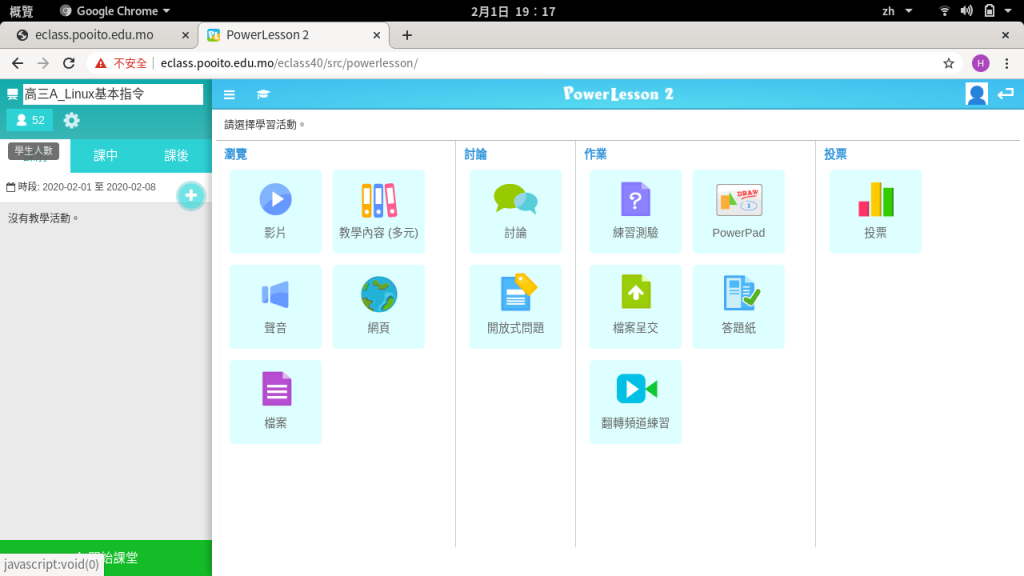The width and height of the screenshot is (1024, 576).
Task: Select 練習測驗 quiz activity
Action: (x=635, y=211)
